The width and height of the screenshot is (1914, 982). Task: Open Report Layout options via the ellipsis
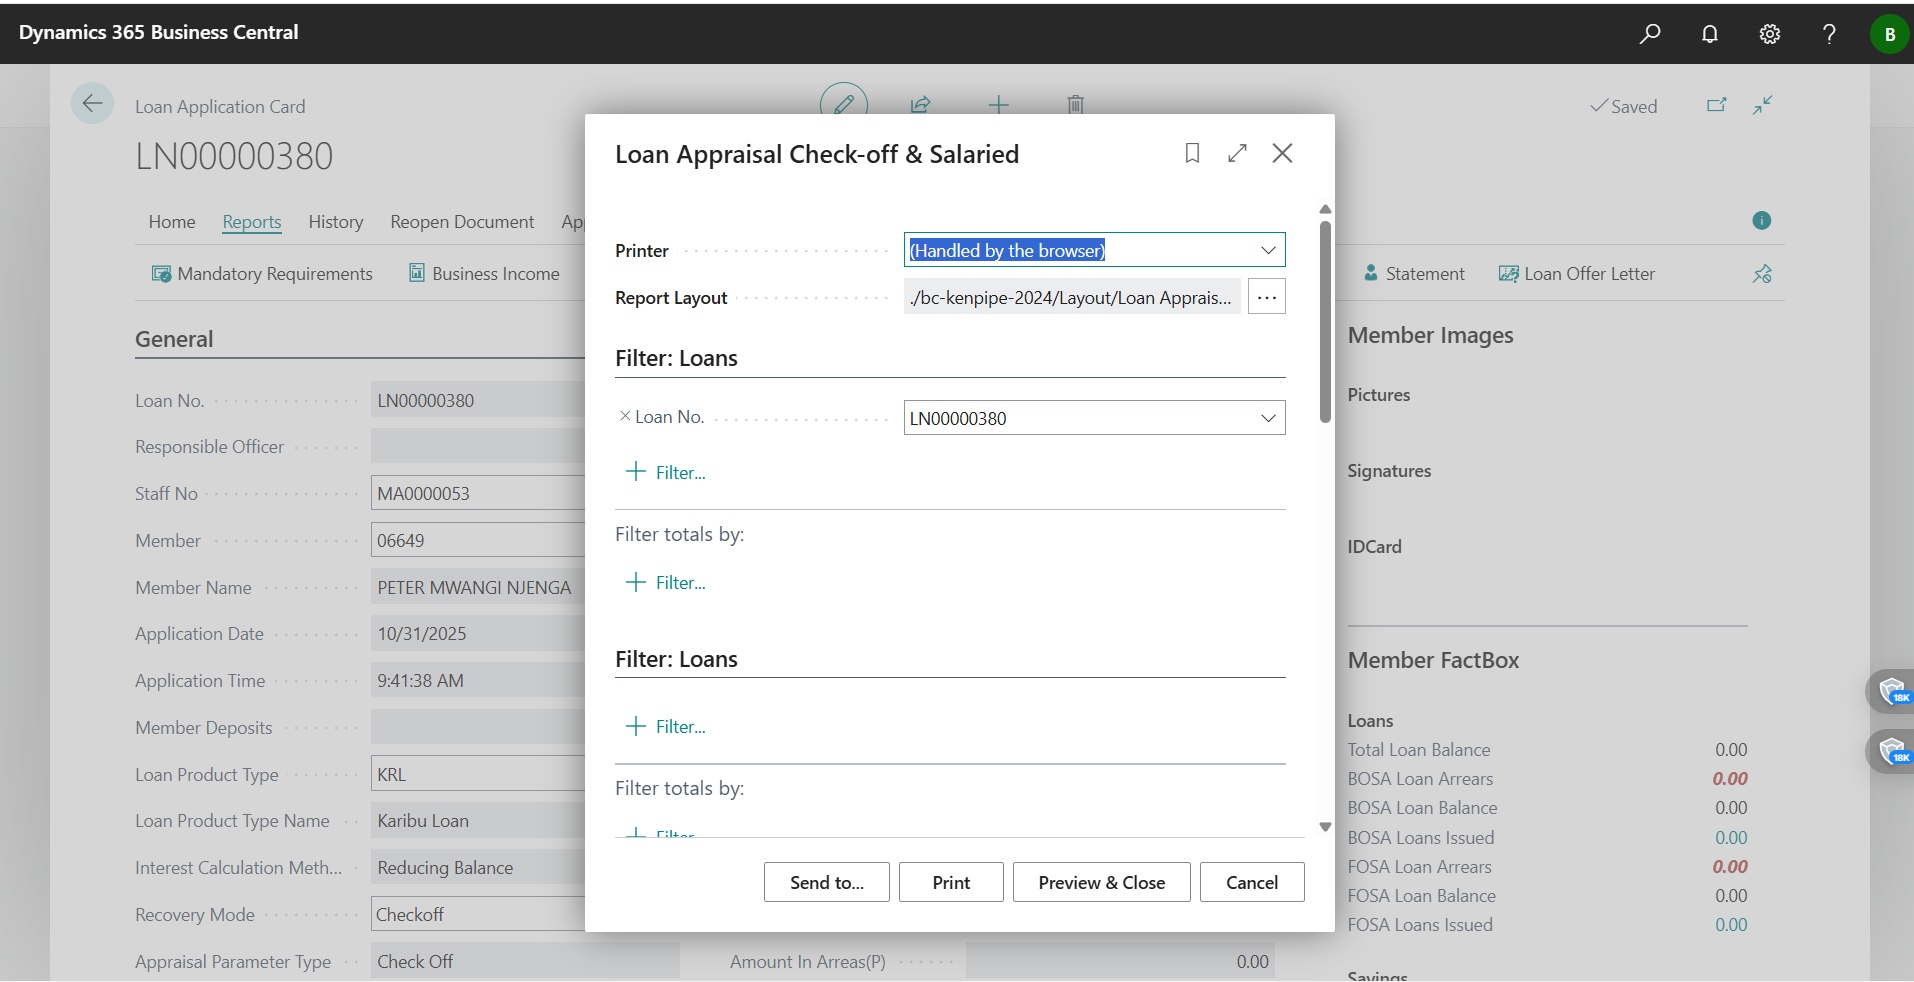(x=1266, y=296)
